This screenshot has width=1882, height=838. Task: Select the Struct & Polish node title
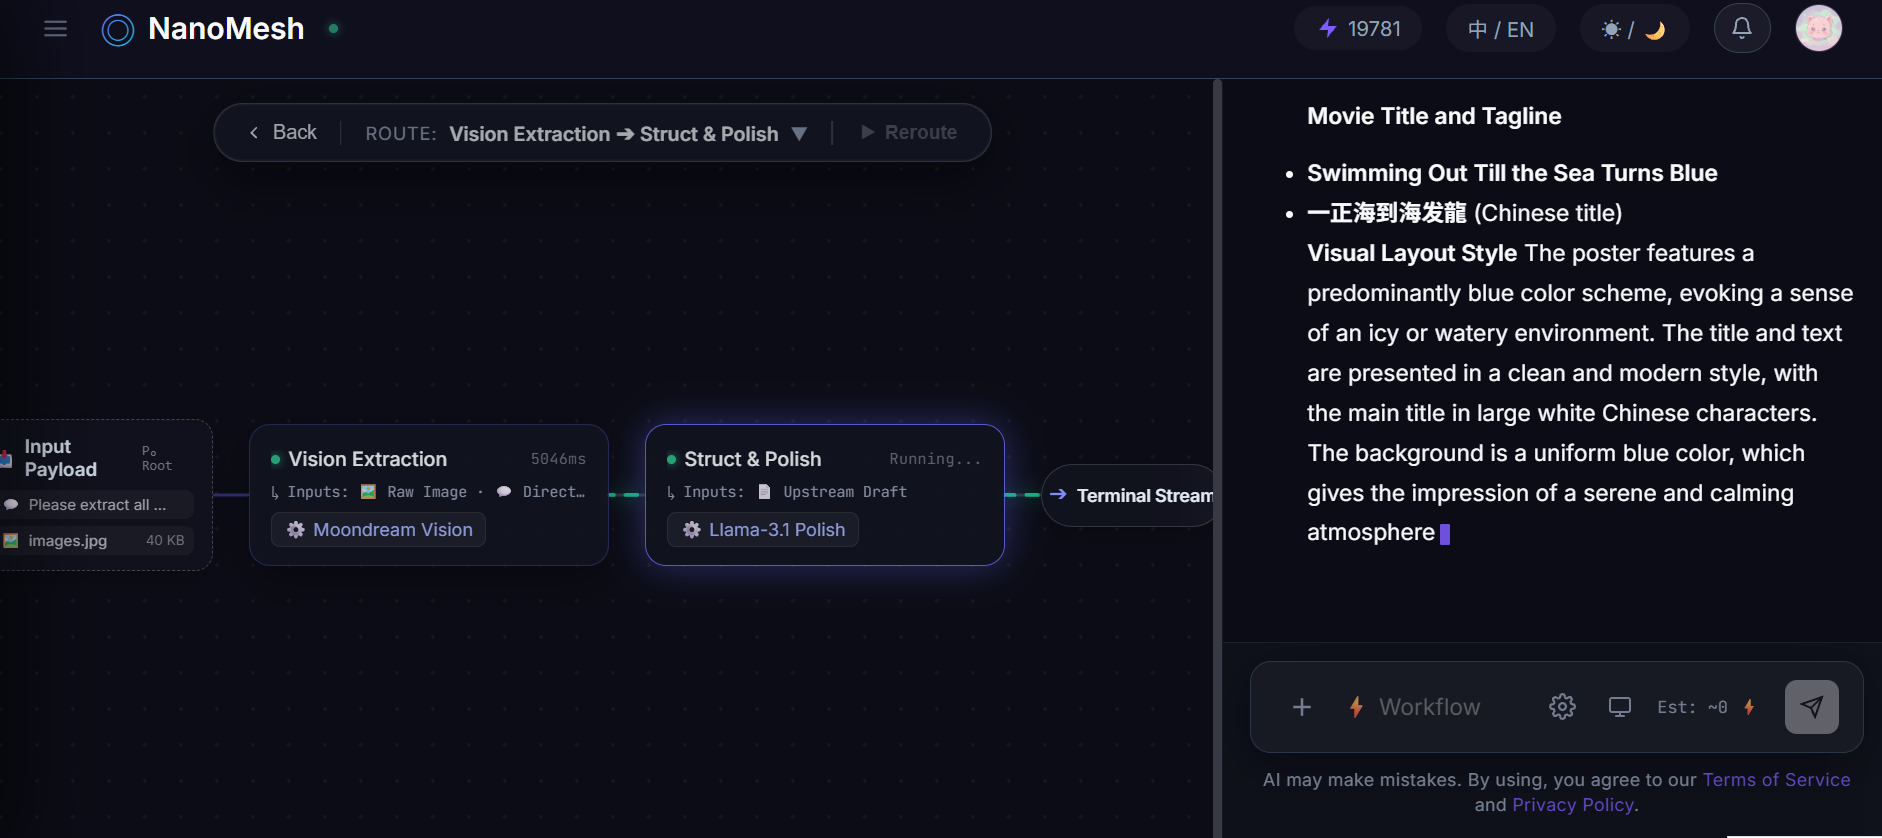click(x=753, y=459)
